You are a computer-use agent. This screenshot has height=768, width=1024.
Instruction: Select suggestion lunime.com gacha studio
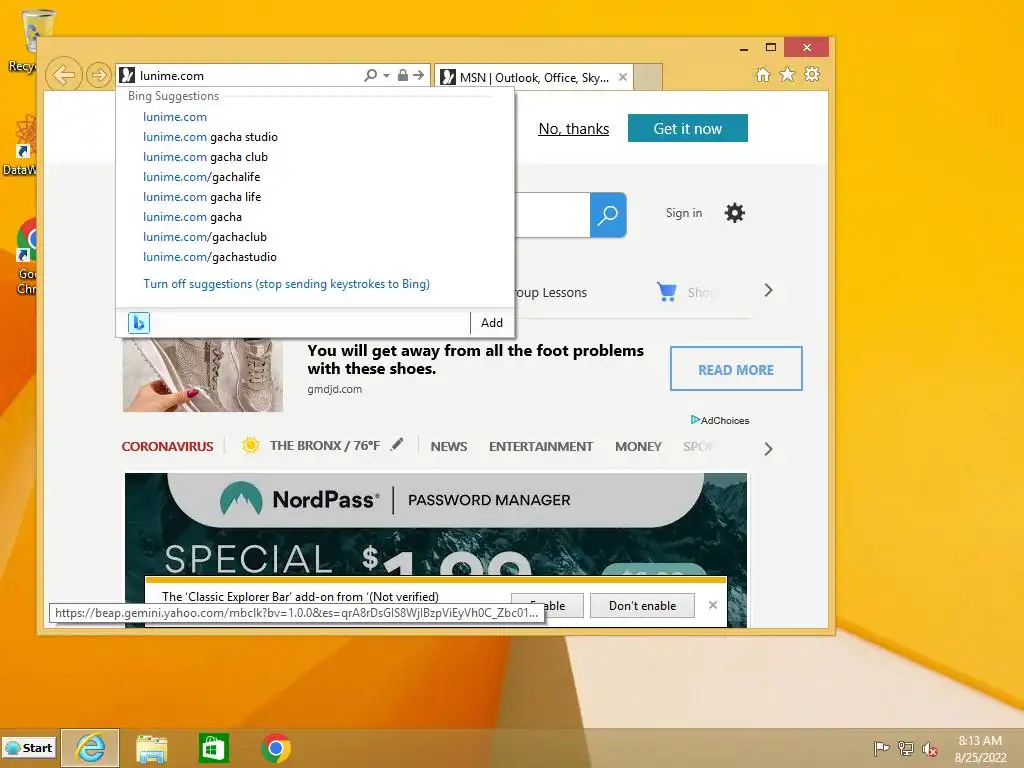[210, 137]
